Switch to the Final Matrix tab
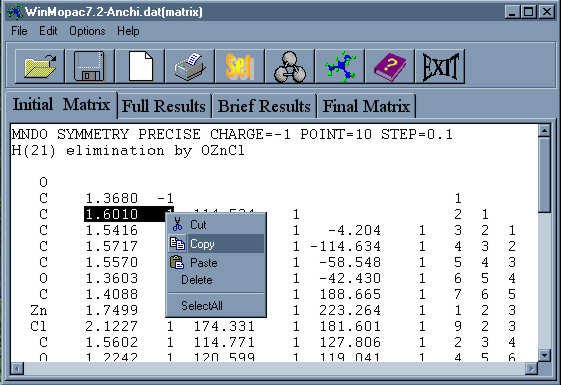This screenshot has height=385, width=561. click(366, 106)
